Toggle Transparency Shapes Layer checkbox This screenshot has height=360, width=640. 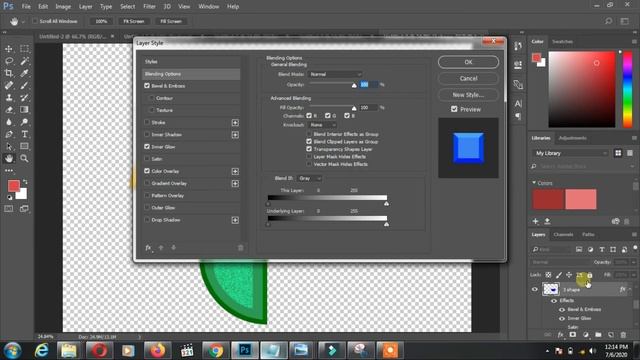(309, 149)
